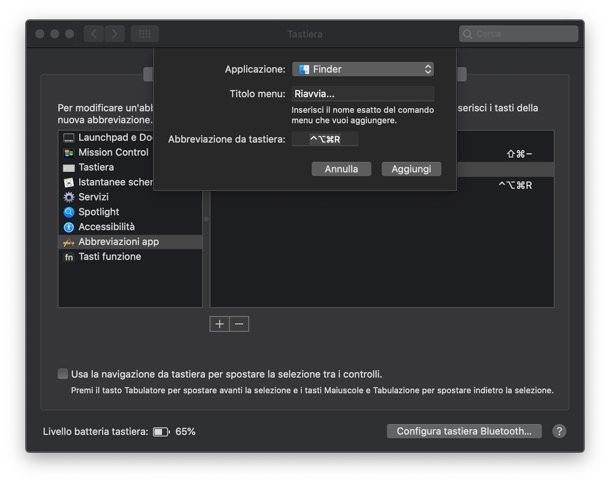Click the 'Inserisci il nome esatto' hint text
The width and height of the screenshot is (610, 484).
363,115
